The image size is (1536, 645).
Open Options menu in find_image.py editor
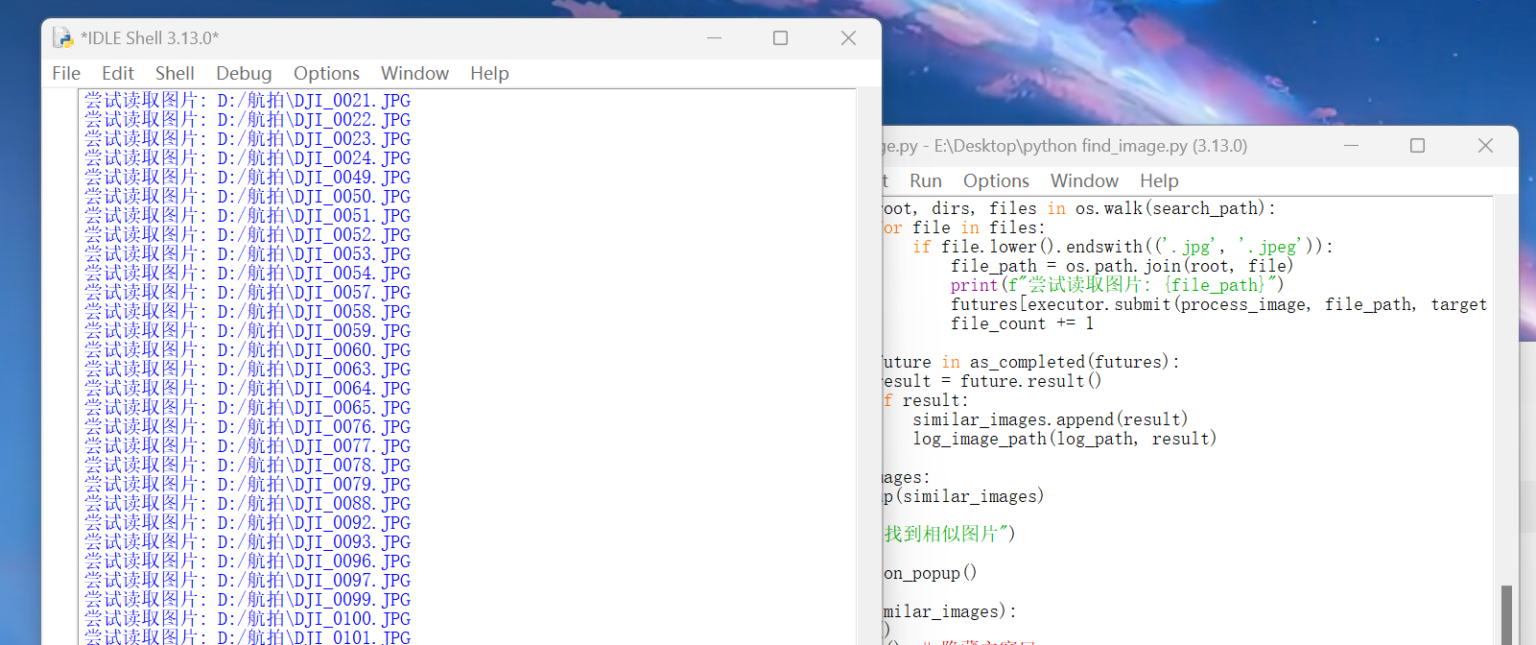point(996,181)
